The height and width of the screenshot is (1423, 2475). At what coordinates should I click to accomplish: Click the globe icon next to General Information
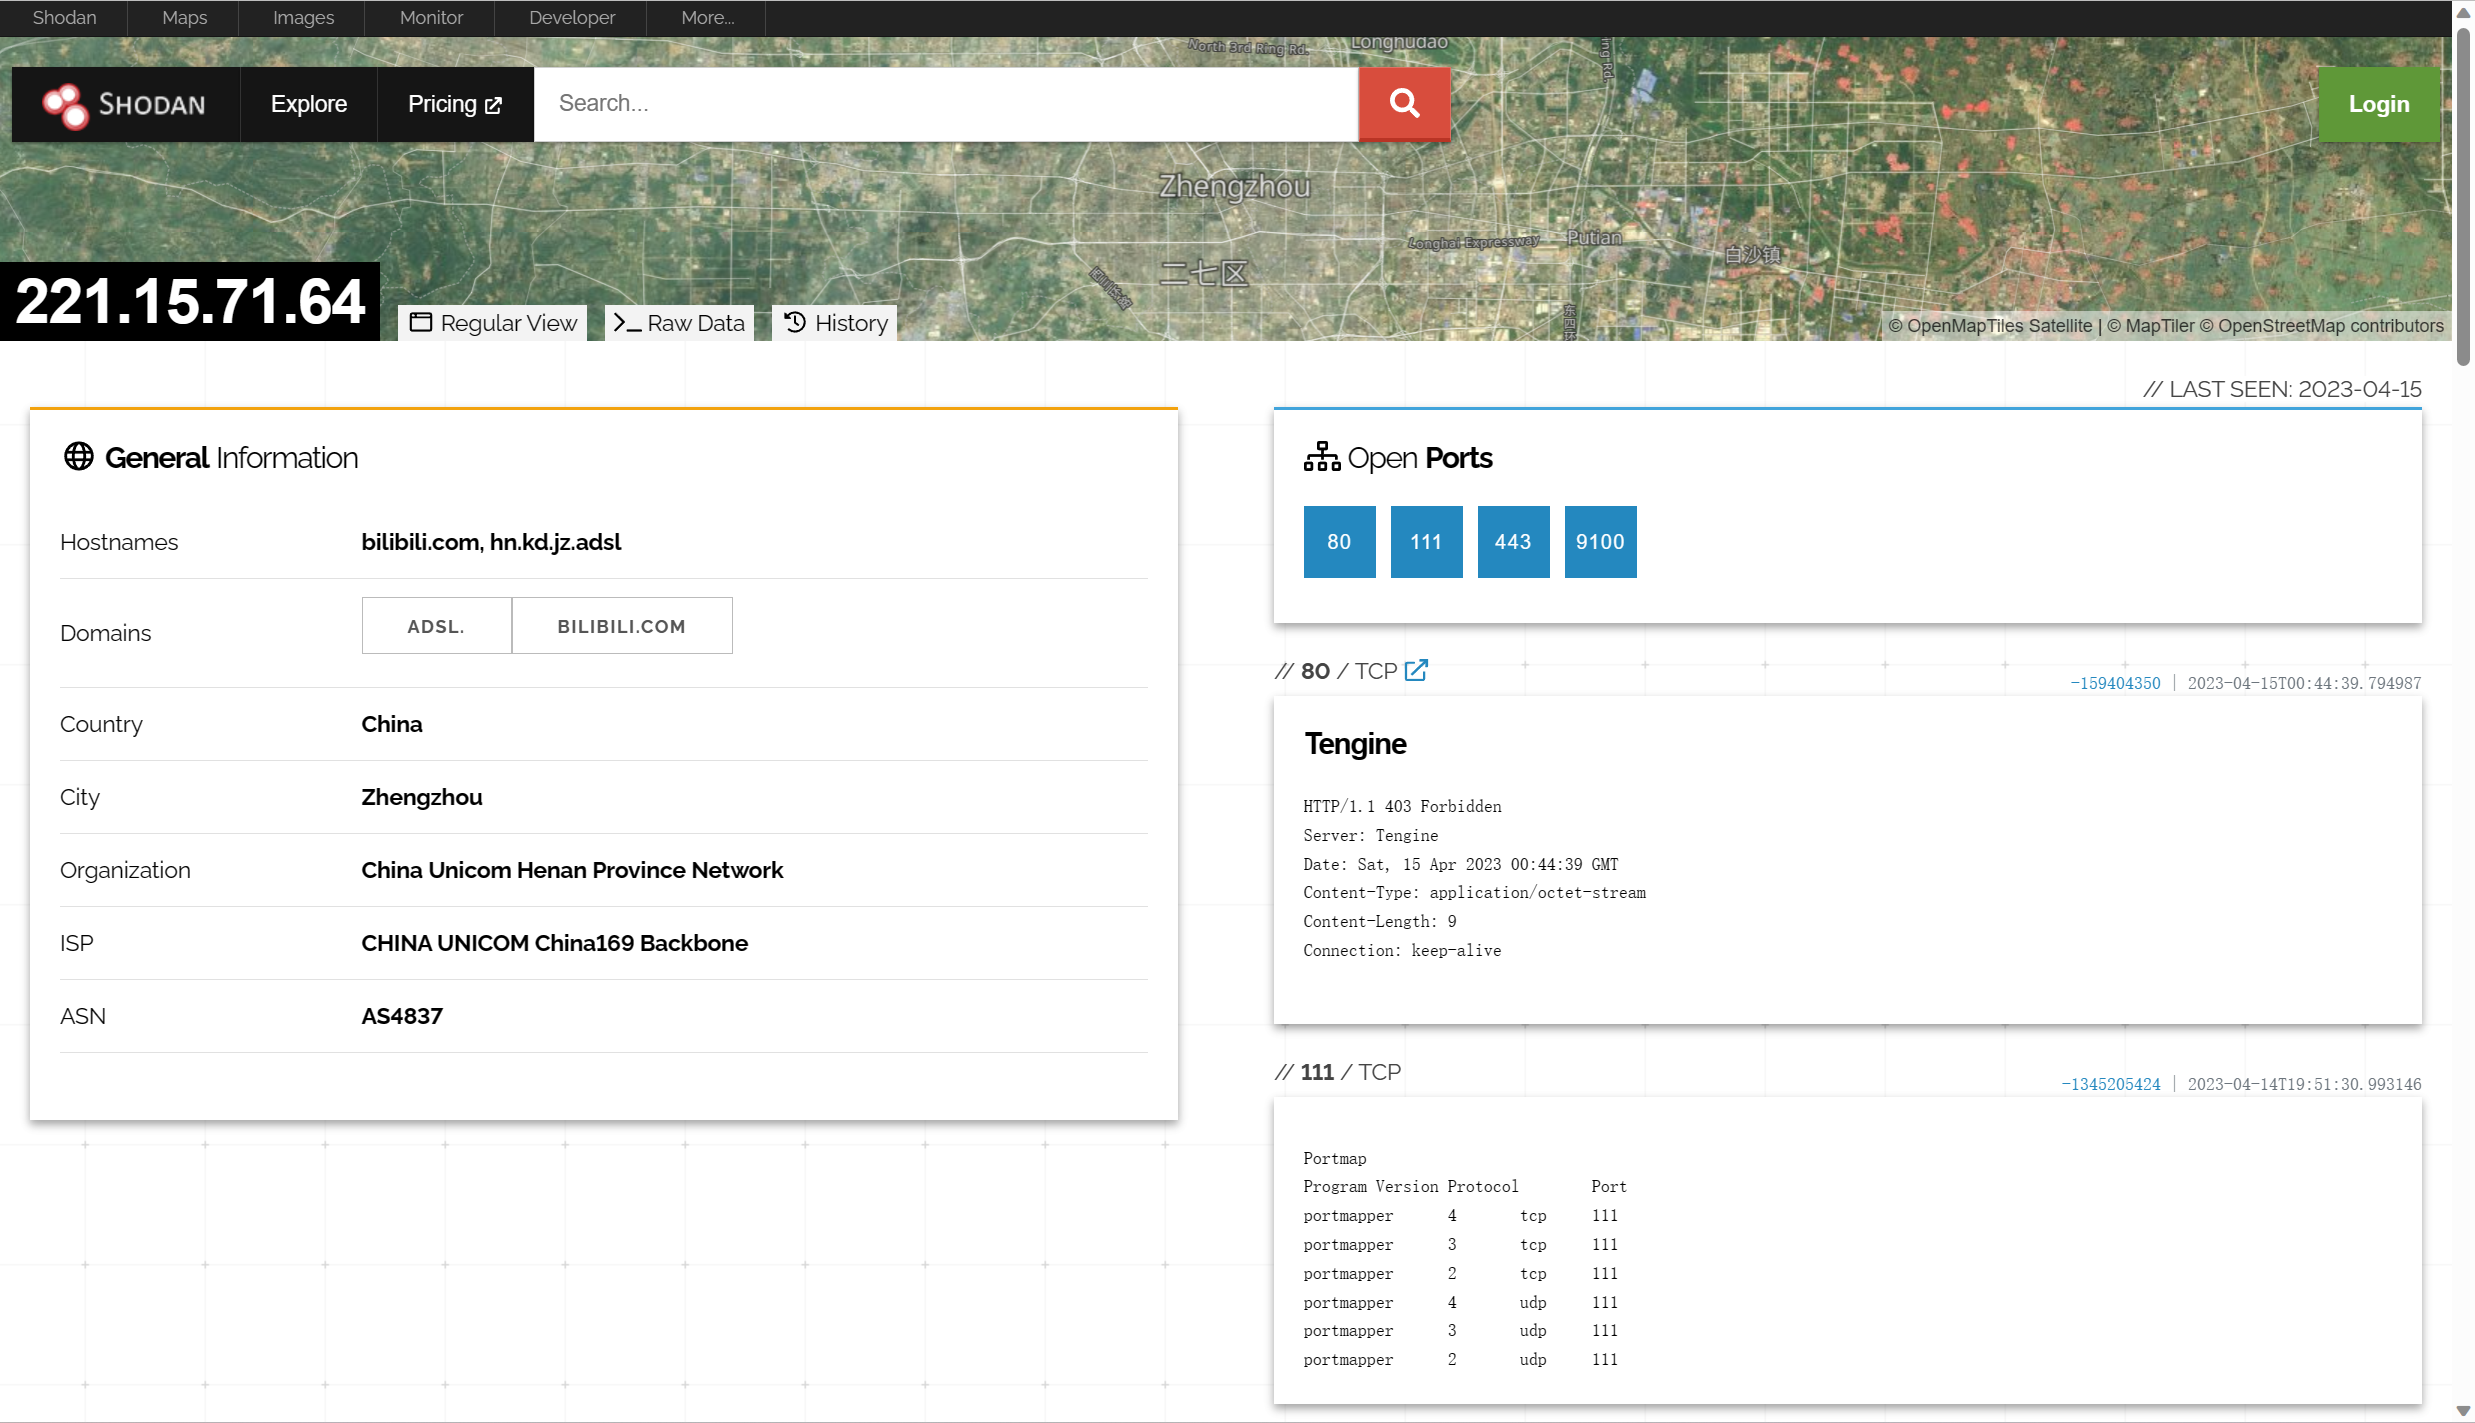(x=79, y=457)
